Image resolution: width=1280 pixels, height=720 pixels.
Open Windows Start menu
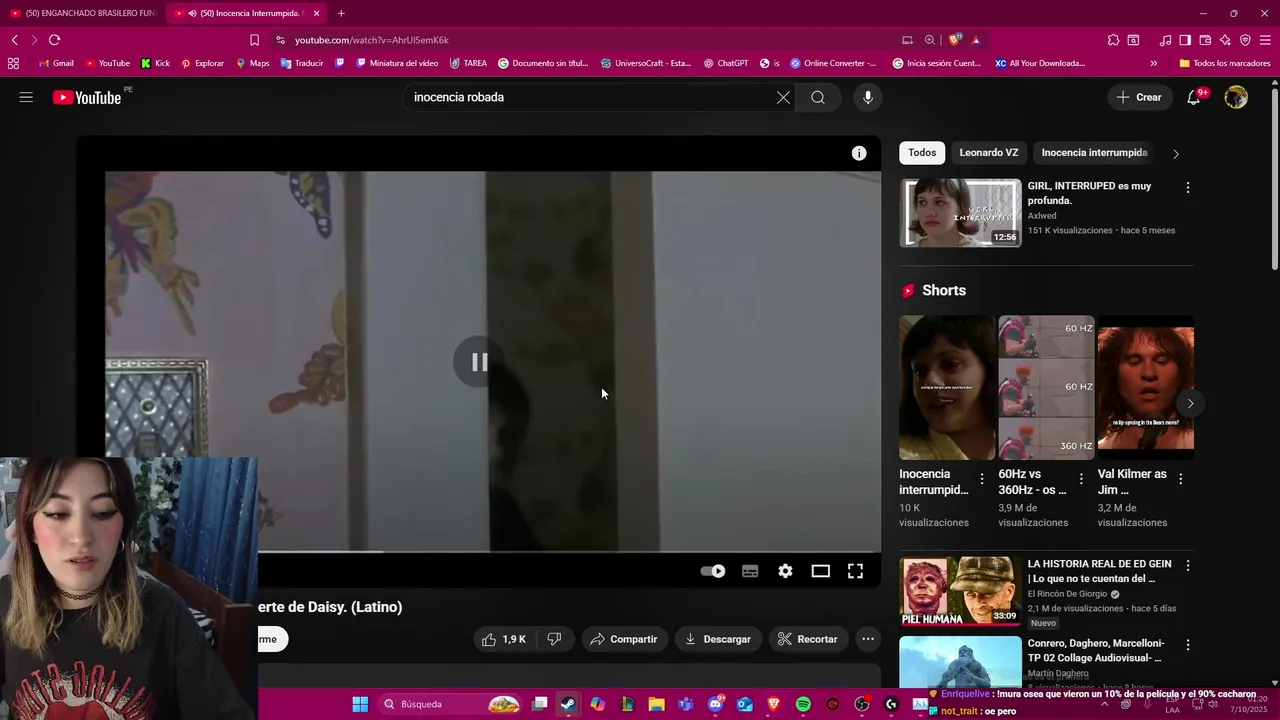tap(360, 704)
